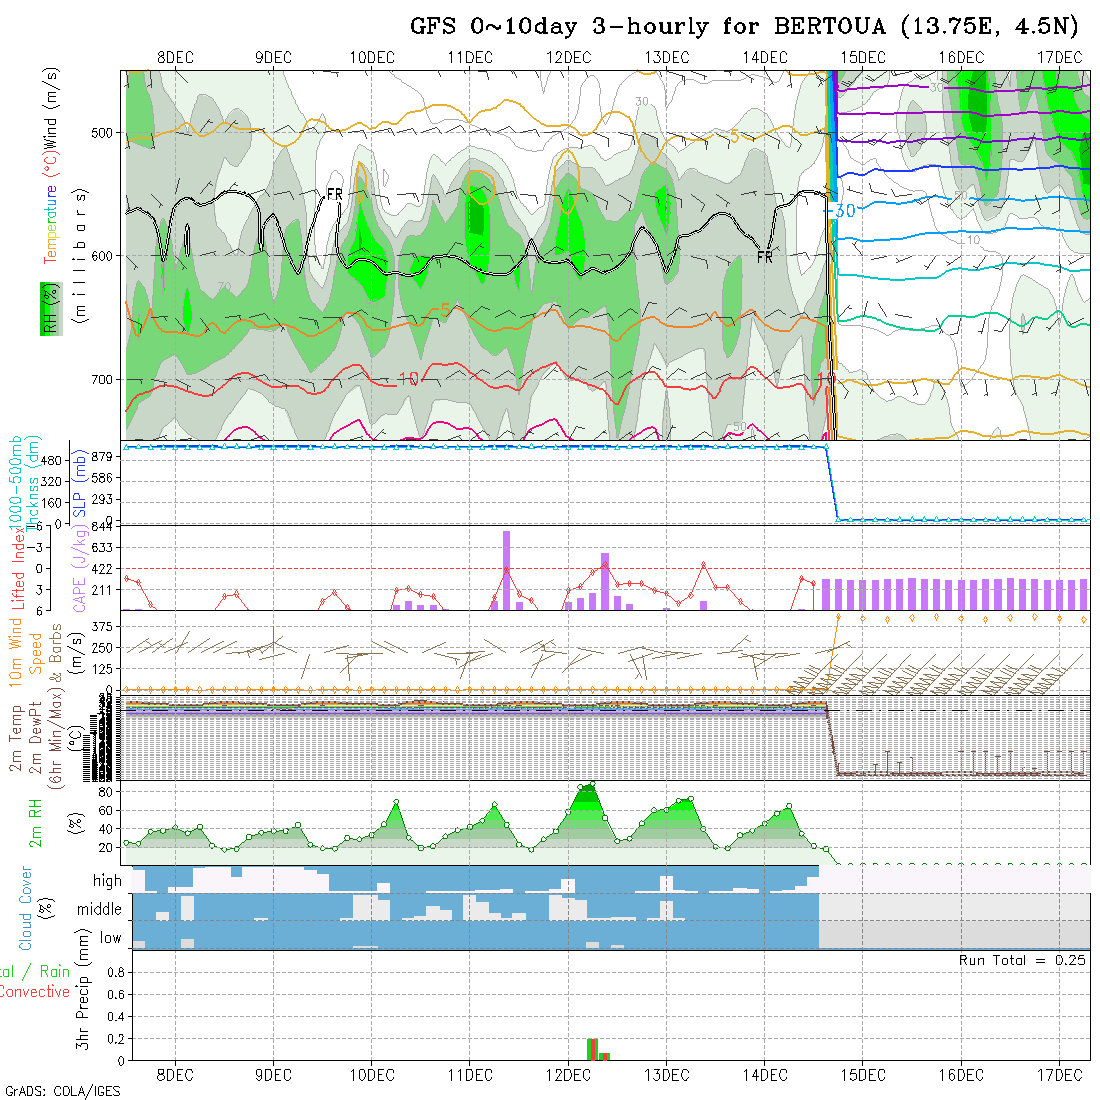Click the tallest purple CAPE bar
Image resolution: width=1100 pixels, height=1100 pixels.
point(506,570)
